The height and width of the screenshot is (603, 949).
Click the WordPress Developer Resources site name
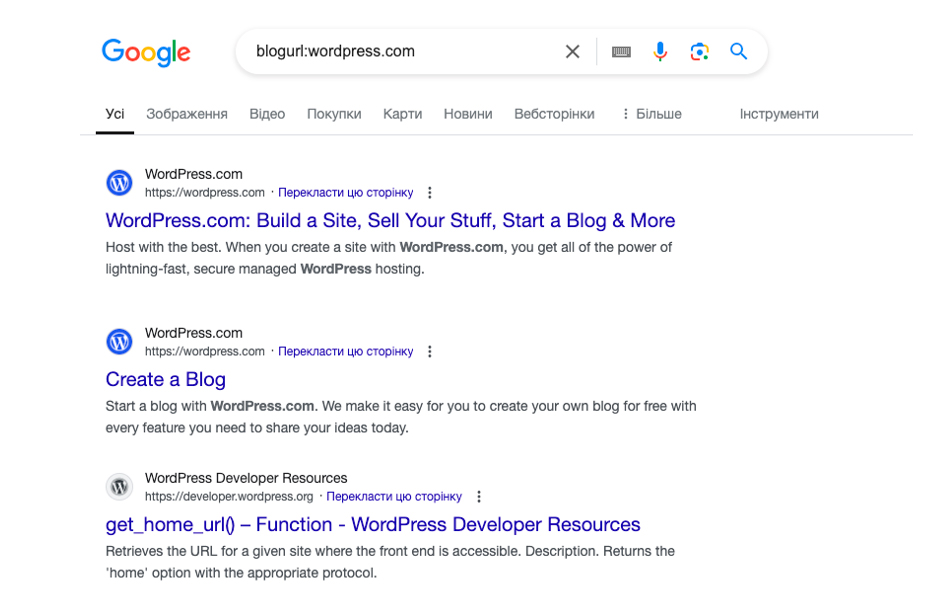pyautogui.click(x=246, y=478)
